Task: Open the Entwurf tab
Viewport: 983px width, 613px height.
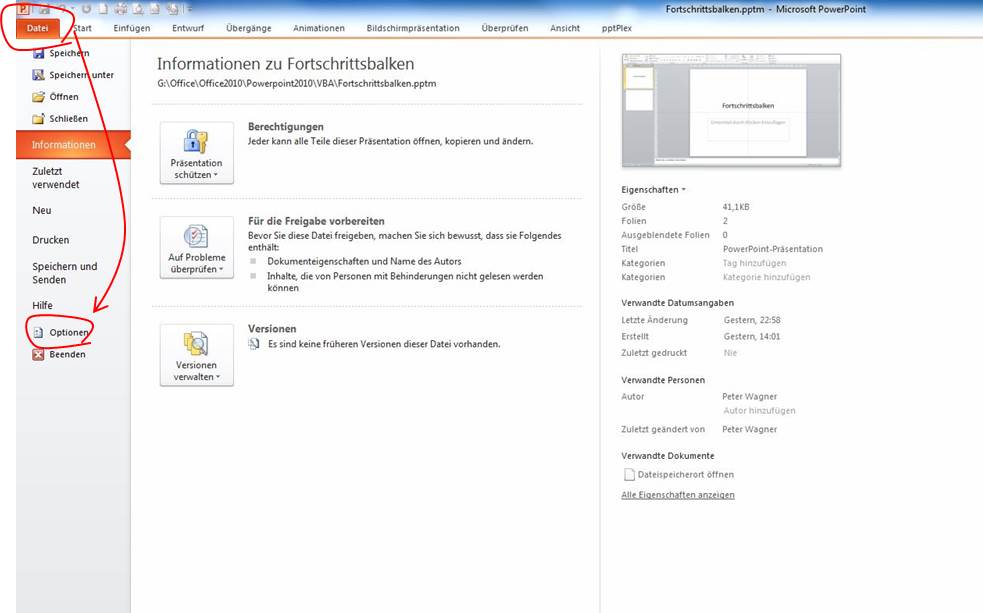Action: coord(188,28)
